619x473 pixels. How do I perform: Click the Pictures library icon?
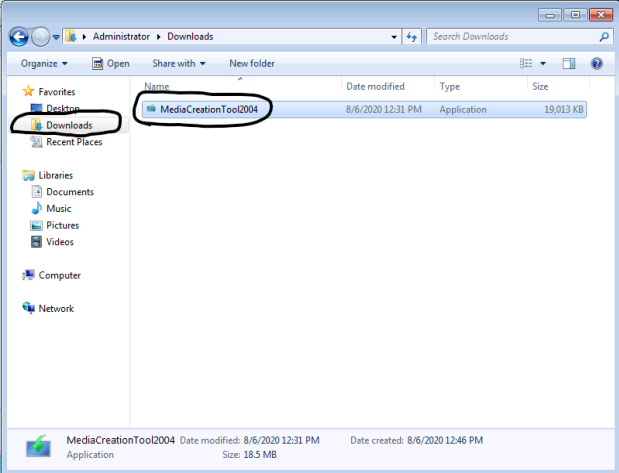tap(36, 225)
